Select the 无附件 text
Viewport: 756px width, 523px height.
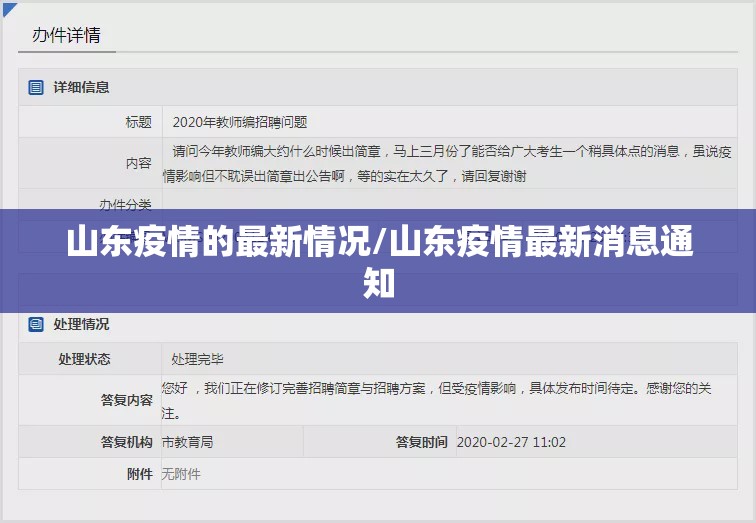(181, 474)
